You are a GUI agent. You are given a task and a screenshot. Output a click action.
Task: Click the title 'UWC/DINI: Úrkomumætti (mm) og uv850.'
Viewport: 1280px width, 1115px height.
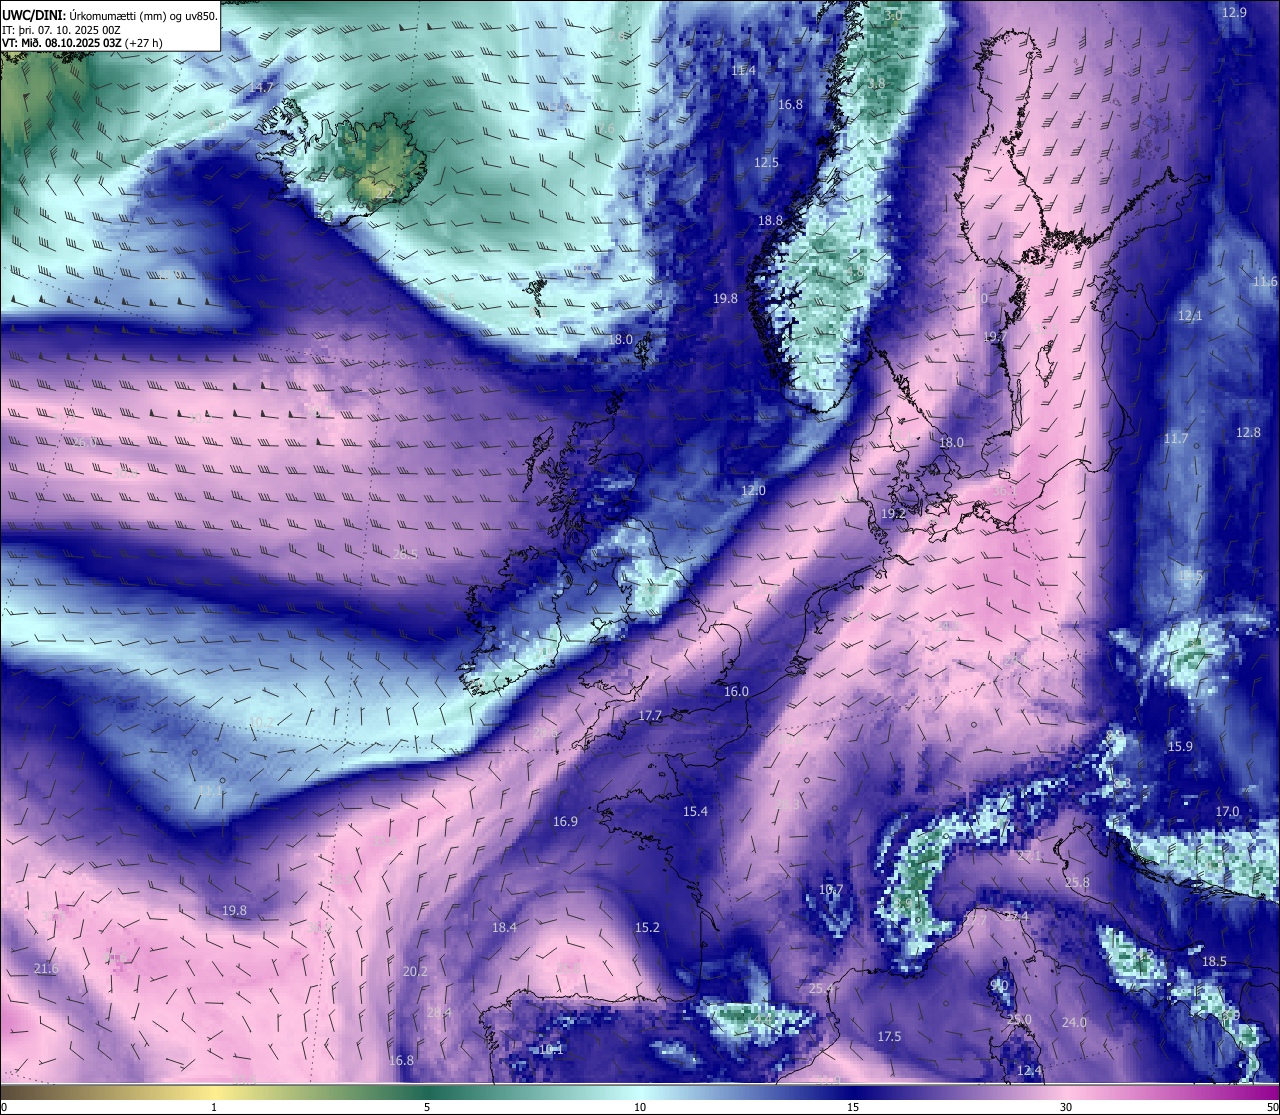click(x=110, y=14)
